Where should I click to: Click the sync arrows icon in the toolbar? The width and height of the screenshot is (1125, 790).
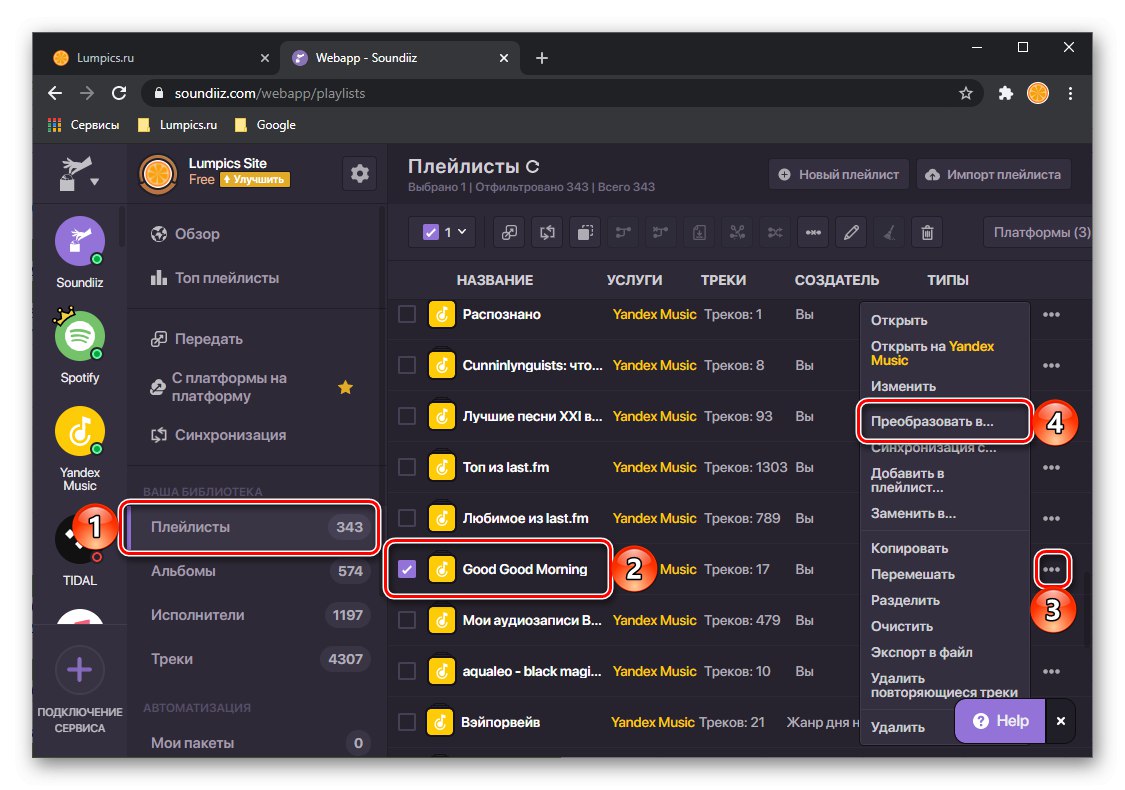point(547,232)
